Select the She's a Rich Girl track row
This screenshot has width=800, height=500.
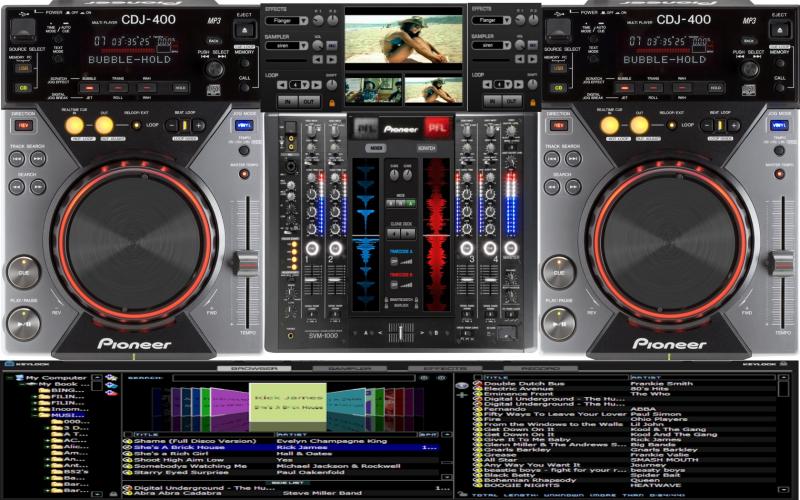tap(280, 454)
